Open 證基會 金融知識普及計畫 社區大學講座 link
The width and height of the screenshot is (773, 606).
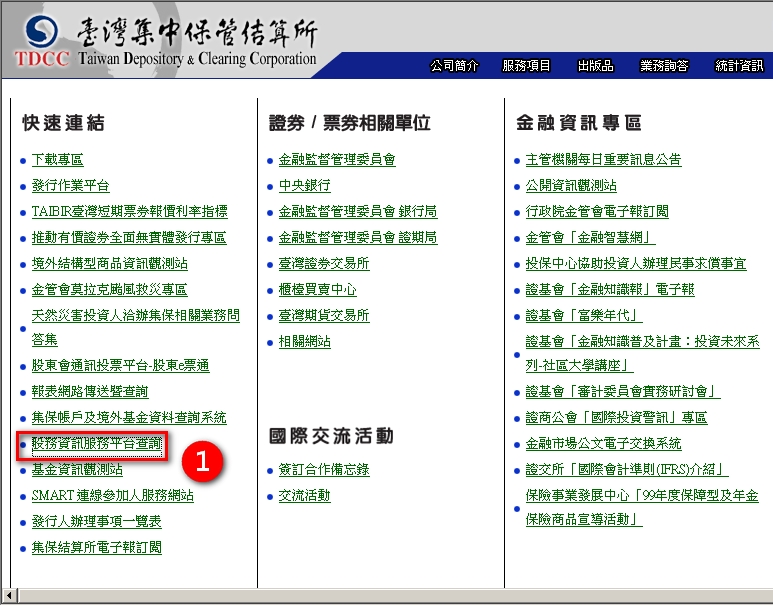(643, 354)
